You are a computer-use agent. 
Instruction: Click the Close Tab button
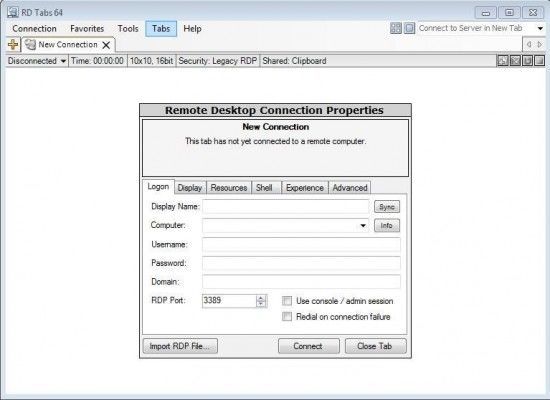(375, 346)
